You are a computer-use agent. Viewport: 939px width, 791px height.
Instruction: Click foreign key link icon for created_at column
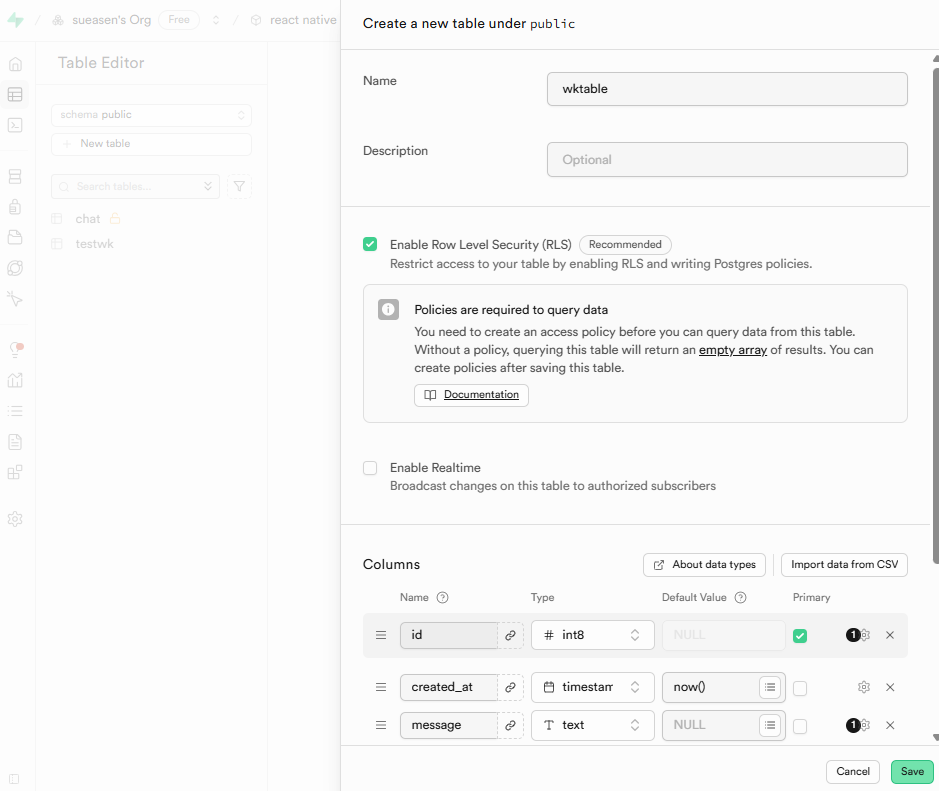(510, 687)
